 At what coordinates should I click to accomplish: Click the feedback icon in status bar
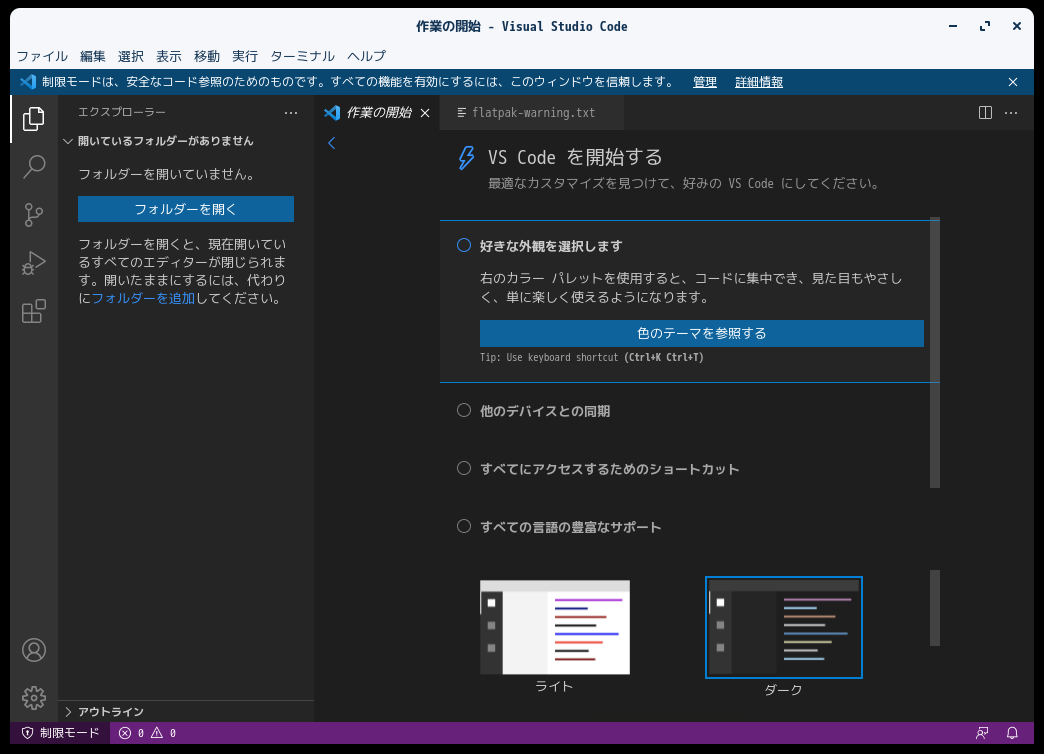click(x=982, y=733)
